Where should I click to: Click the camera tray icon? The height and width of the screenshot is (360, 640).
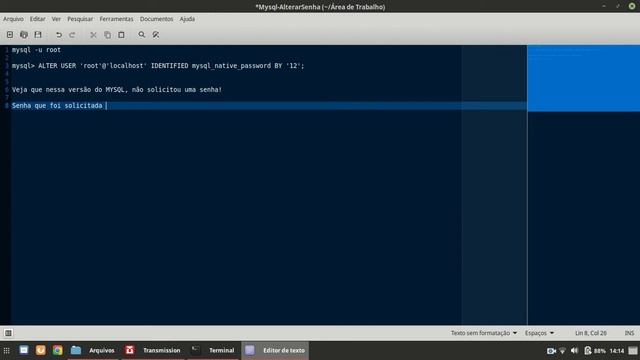pyautogui.click(x=551, y=351)
